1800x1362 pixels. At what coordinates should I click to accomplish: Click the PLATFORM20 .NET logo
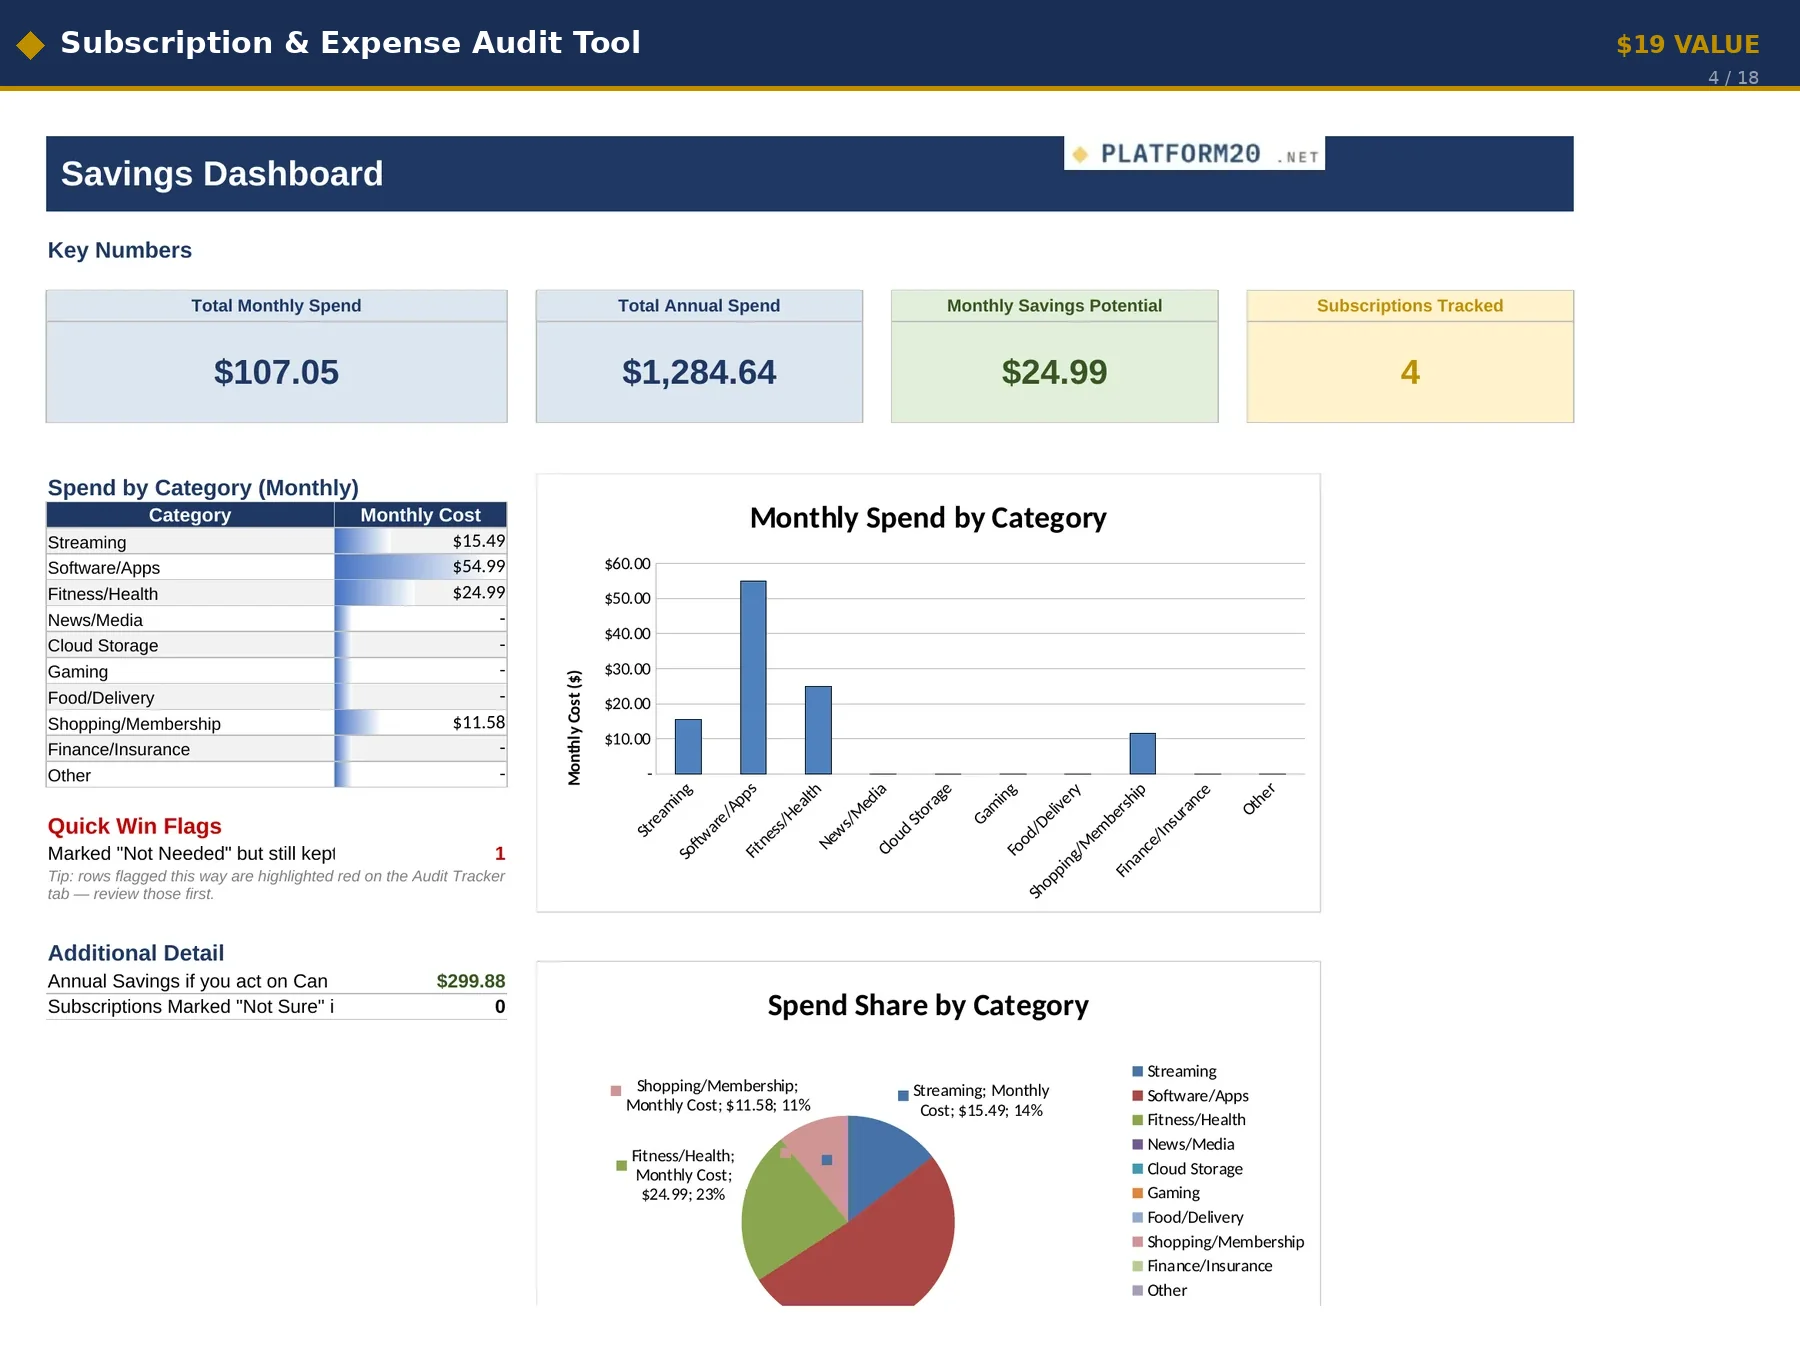point(1195,154)
